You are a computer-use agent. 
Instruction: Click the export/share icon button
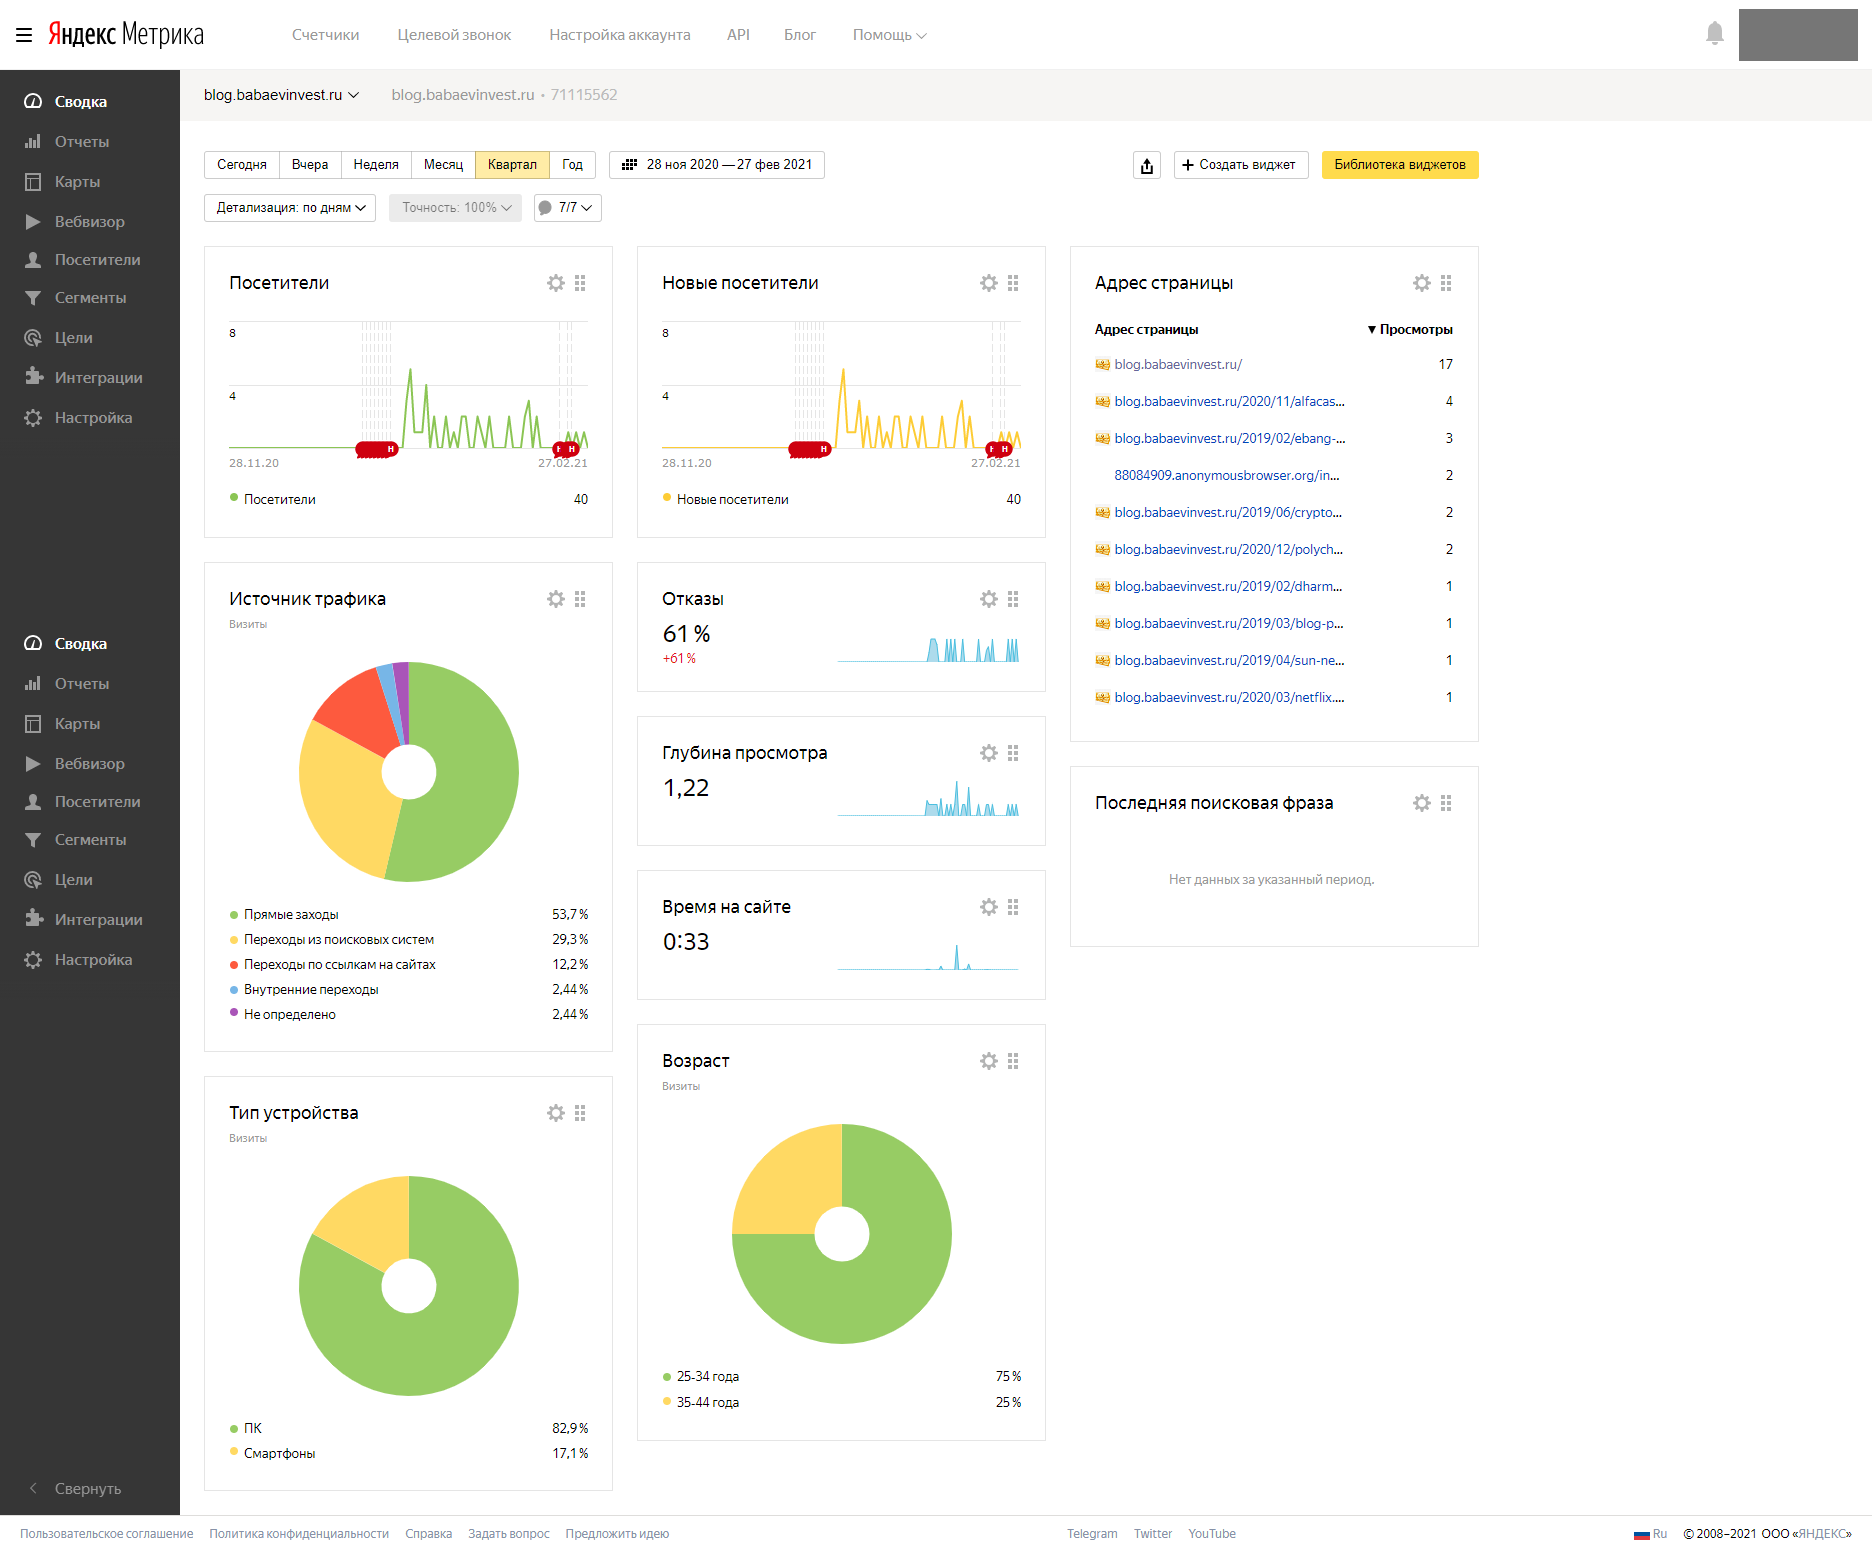tap(1147, 165)
